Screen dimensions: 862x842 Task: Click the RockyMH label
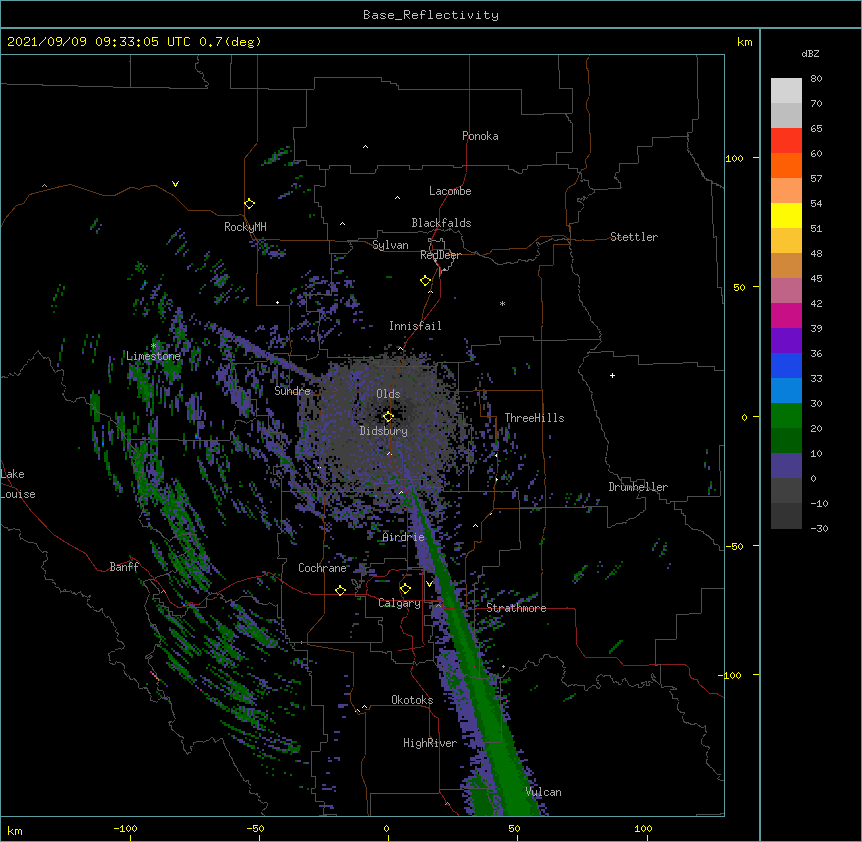245,226
